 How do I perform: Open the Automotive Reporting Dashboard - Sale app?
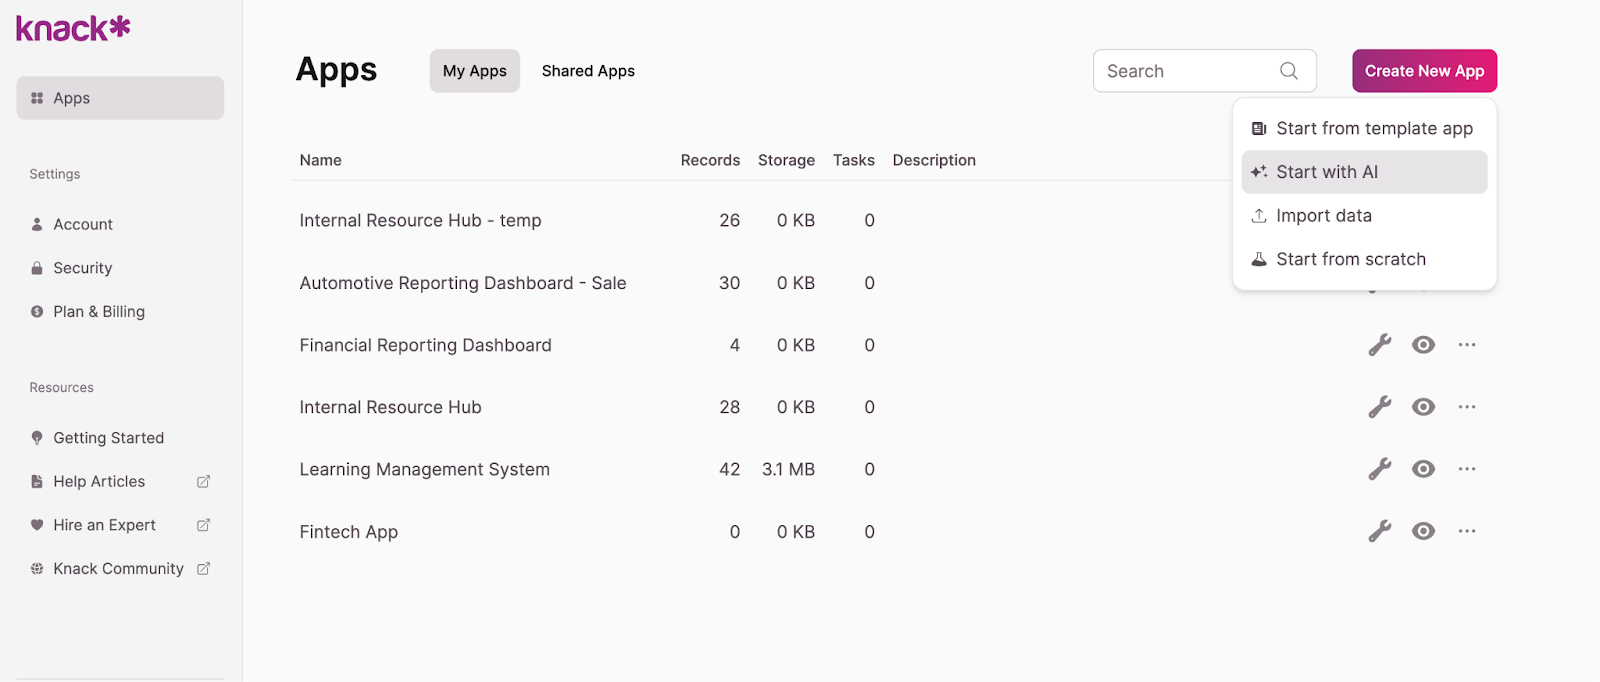tap(462, 283)
